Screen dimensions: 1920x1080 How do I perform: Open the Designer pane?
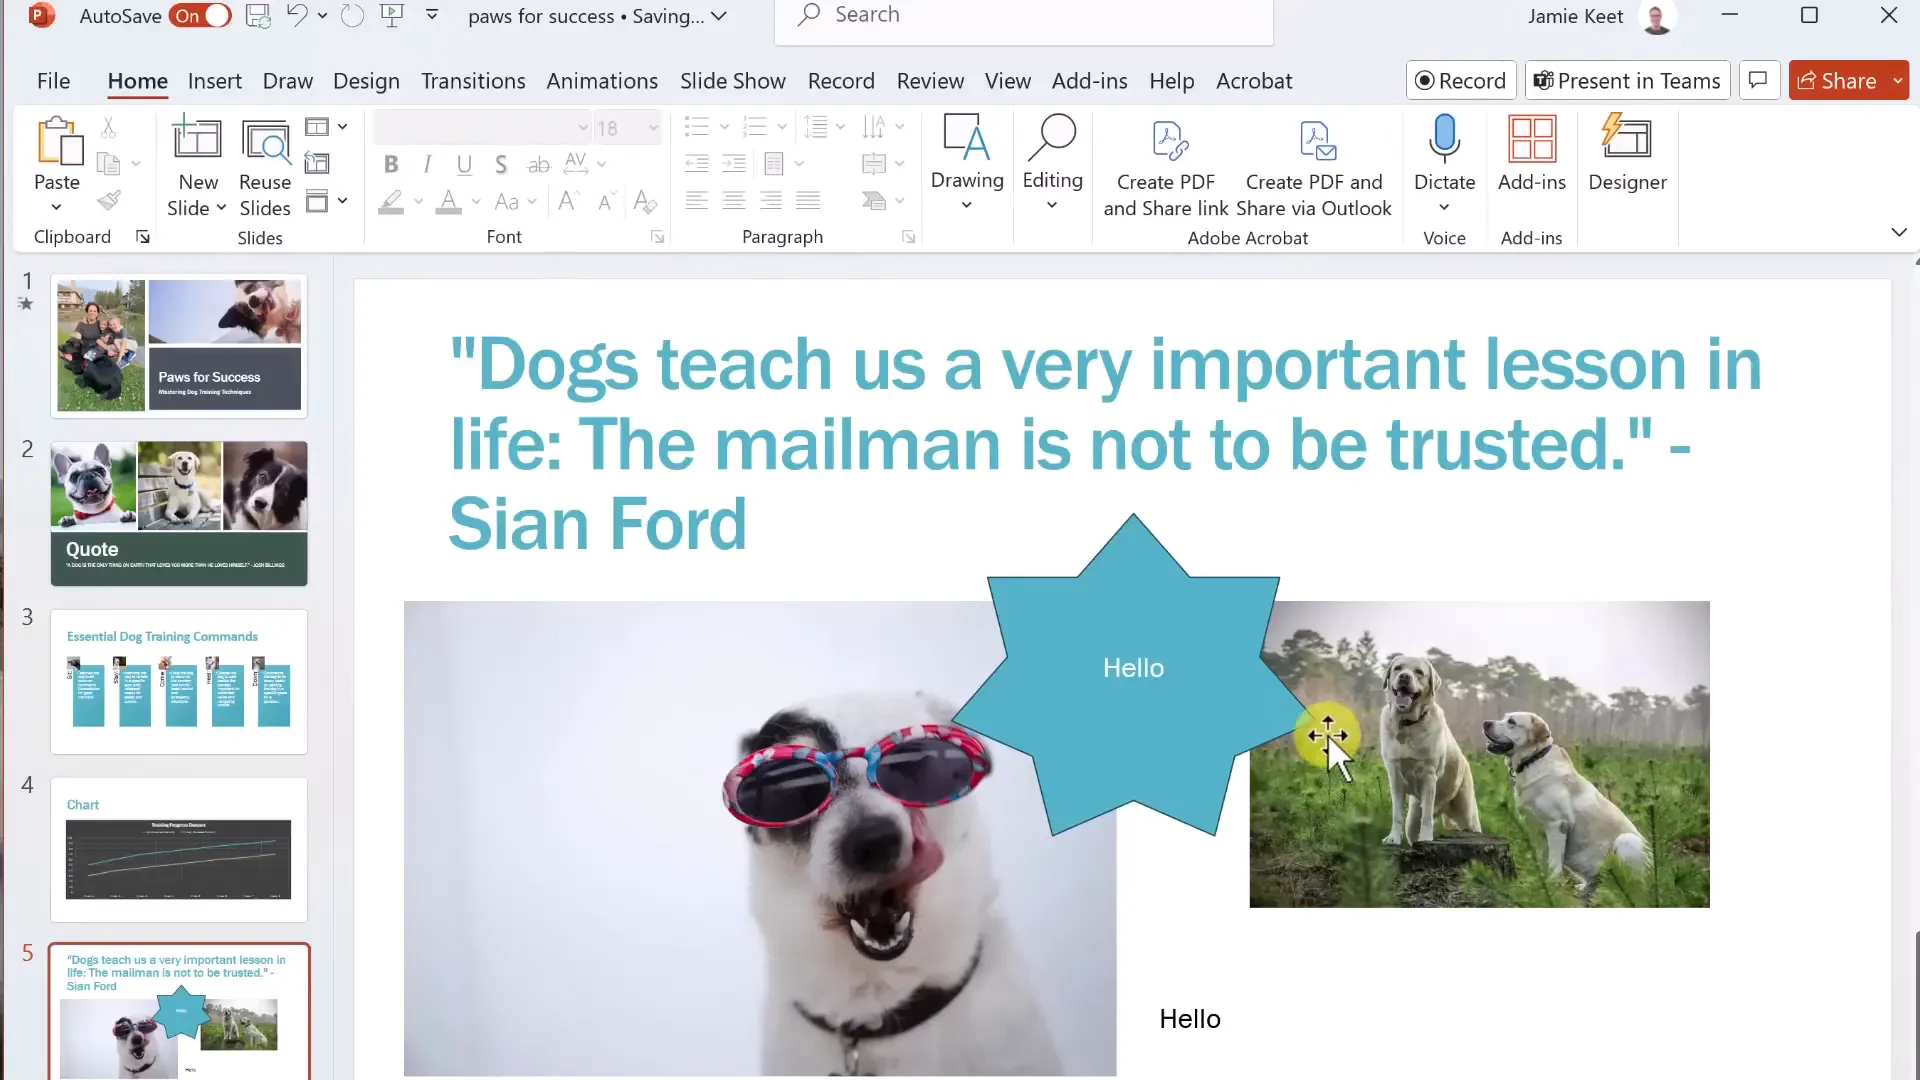tap(1627, 154)
